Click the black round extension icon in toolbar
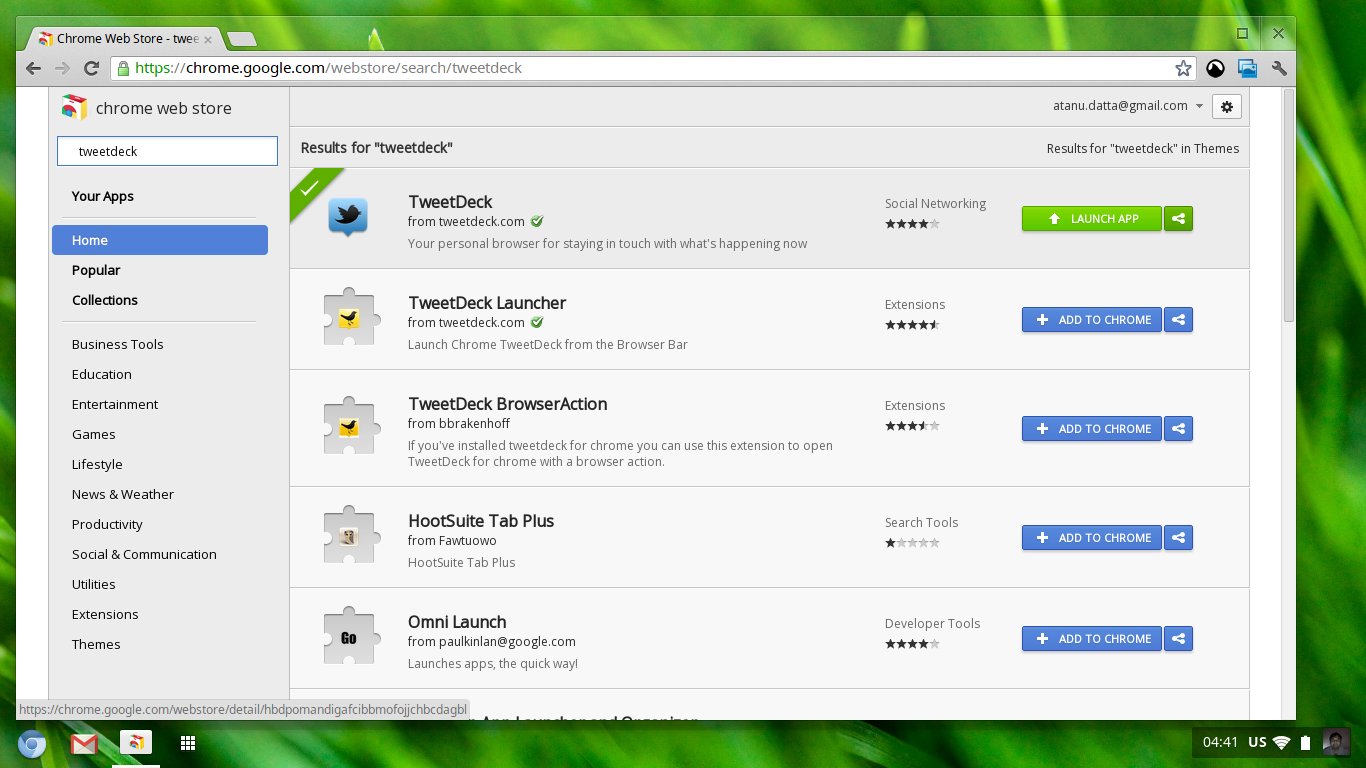 (x=1215, y=68)
